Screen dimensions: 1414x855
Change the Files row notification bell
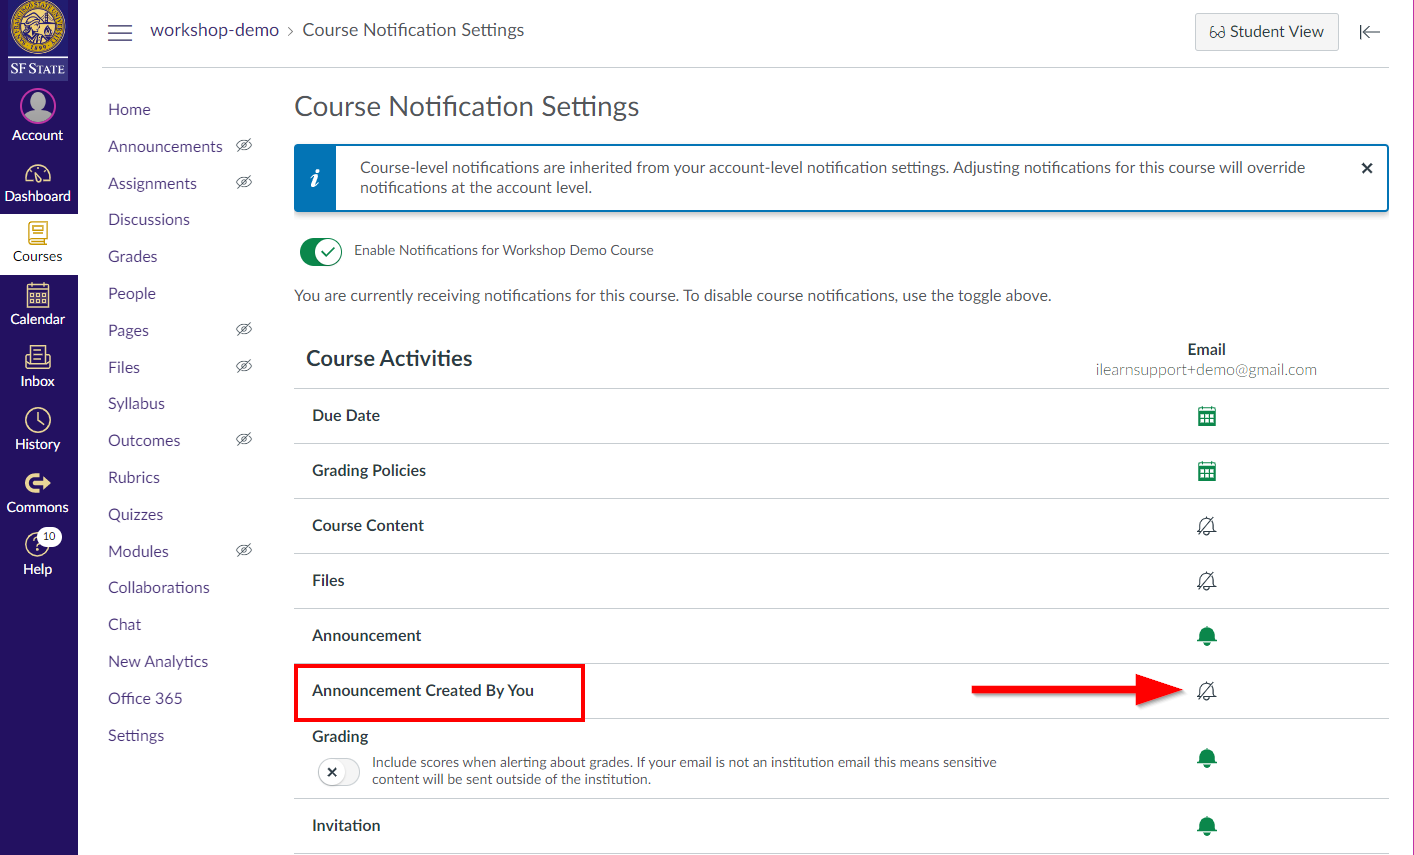pyautogui.click(x=1207, y=581)
